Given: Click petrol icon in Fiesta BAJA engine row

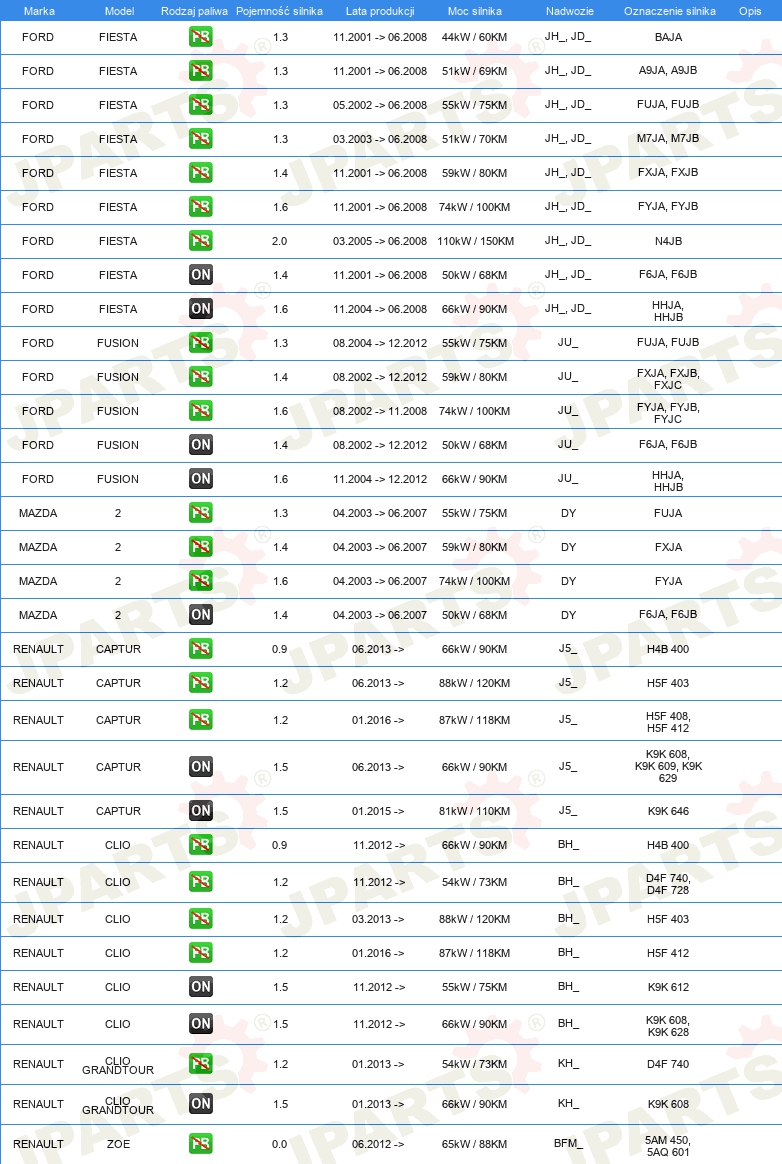Looking at the screenshot, I should click(201, 36).
